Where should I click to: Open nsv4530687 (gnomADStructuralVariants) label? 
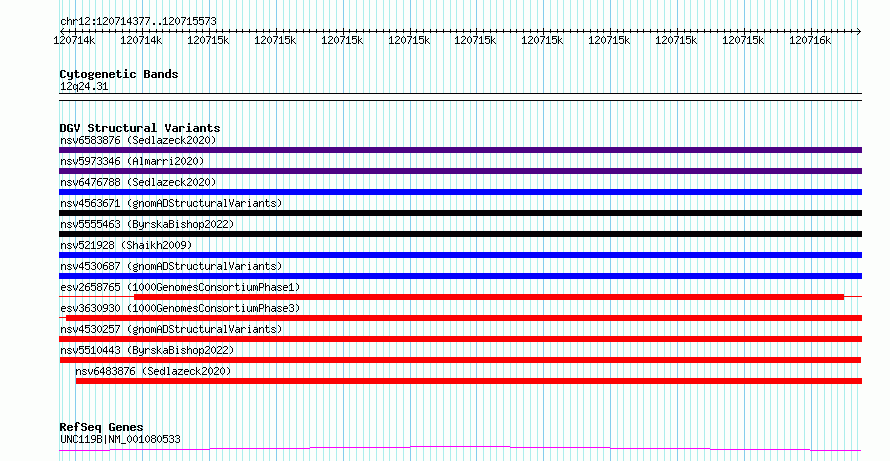click(171, 266)
